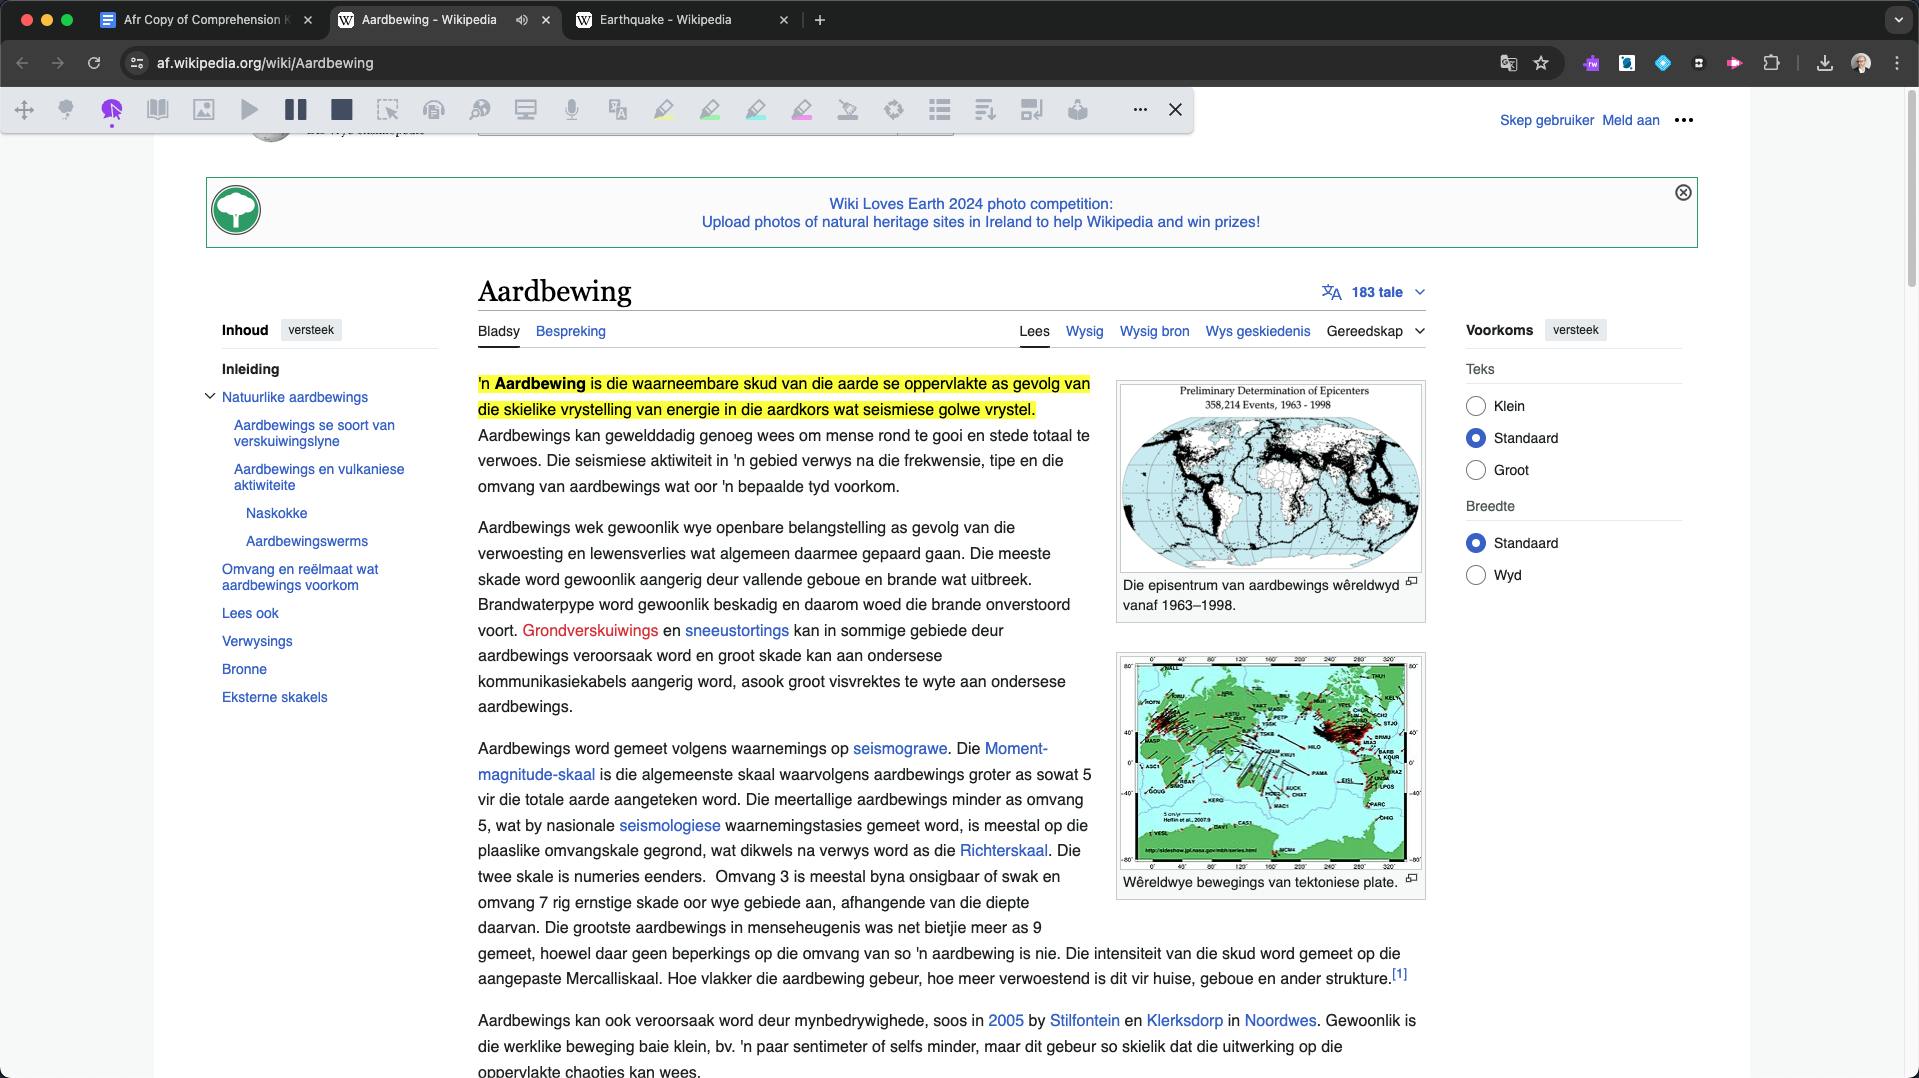Select the pink highlighter
Screen dimensions: 1919x1078
tap(802, 110)
